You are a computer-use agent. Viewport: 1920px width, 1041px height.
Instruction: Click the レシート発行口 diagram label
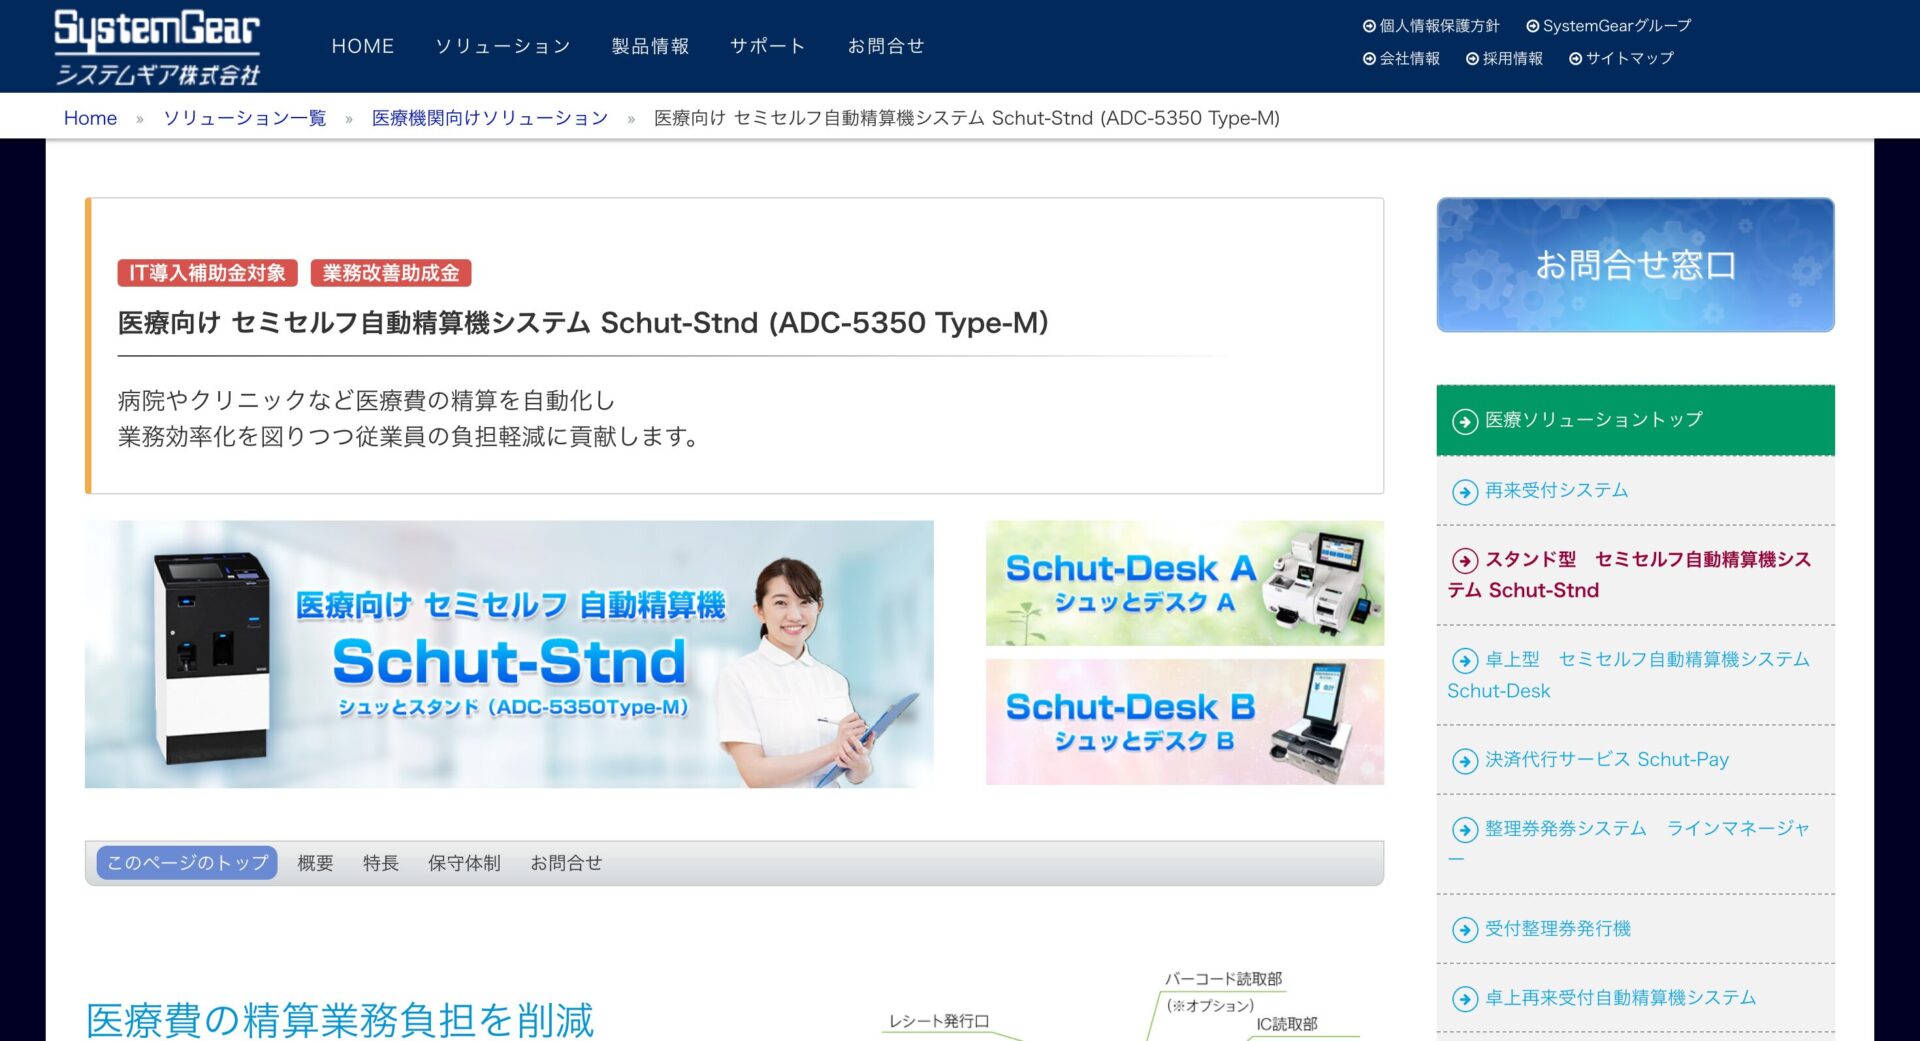939,1021
